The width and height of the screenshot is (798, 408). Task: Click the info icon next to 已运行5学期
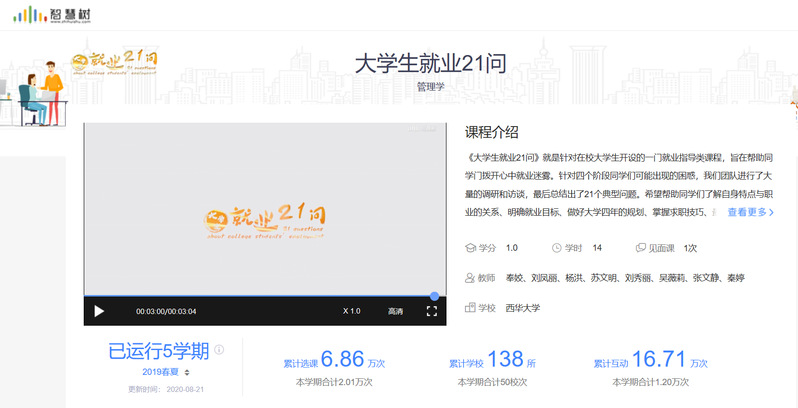tap(219, 349)
